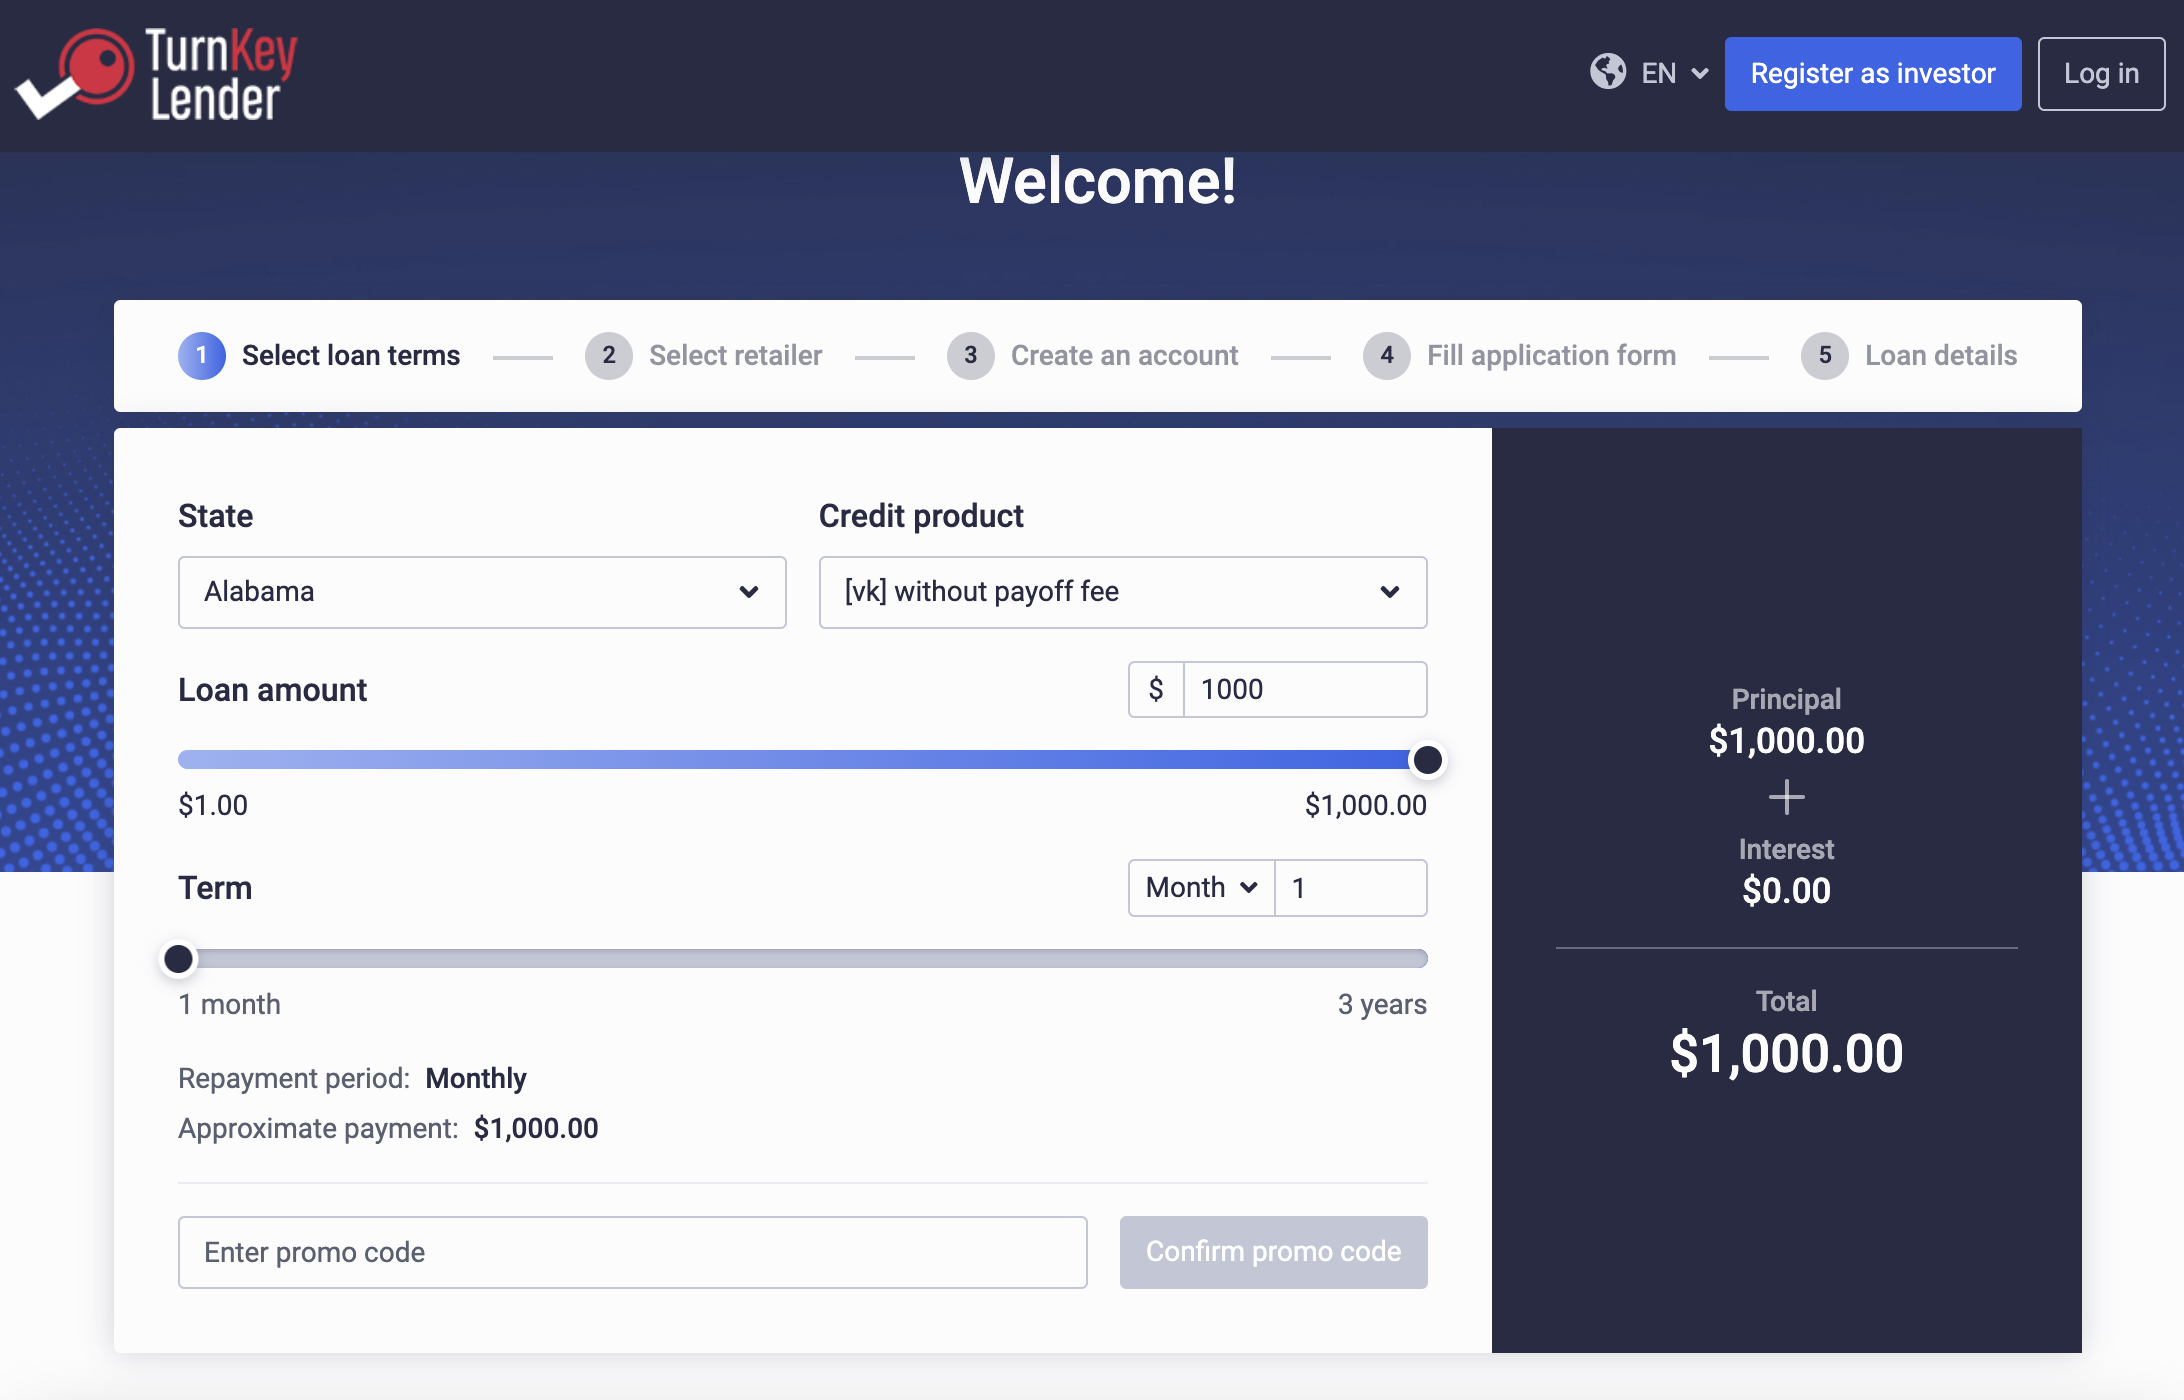Image resolution: width=2184 pixels, height=1400 pixels.
Task: Click the Enter promo code field
Action: point(632,1252)
